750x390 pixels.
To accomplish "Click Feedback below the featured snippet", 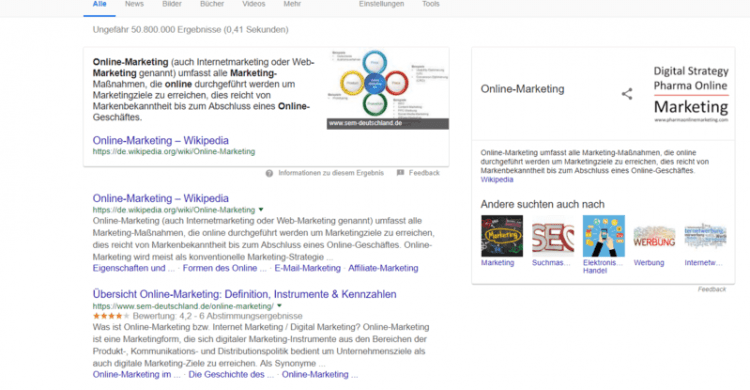I will [x=424, y=173].
